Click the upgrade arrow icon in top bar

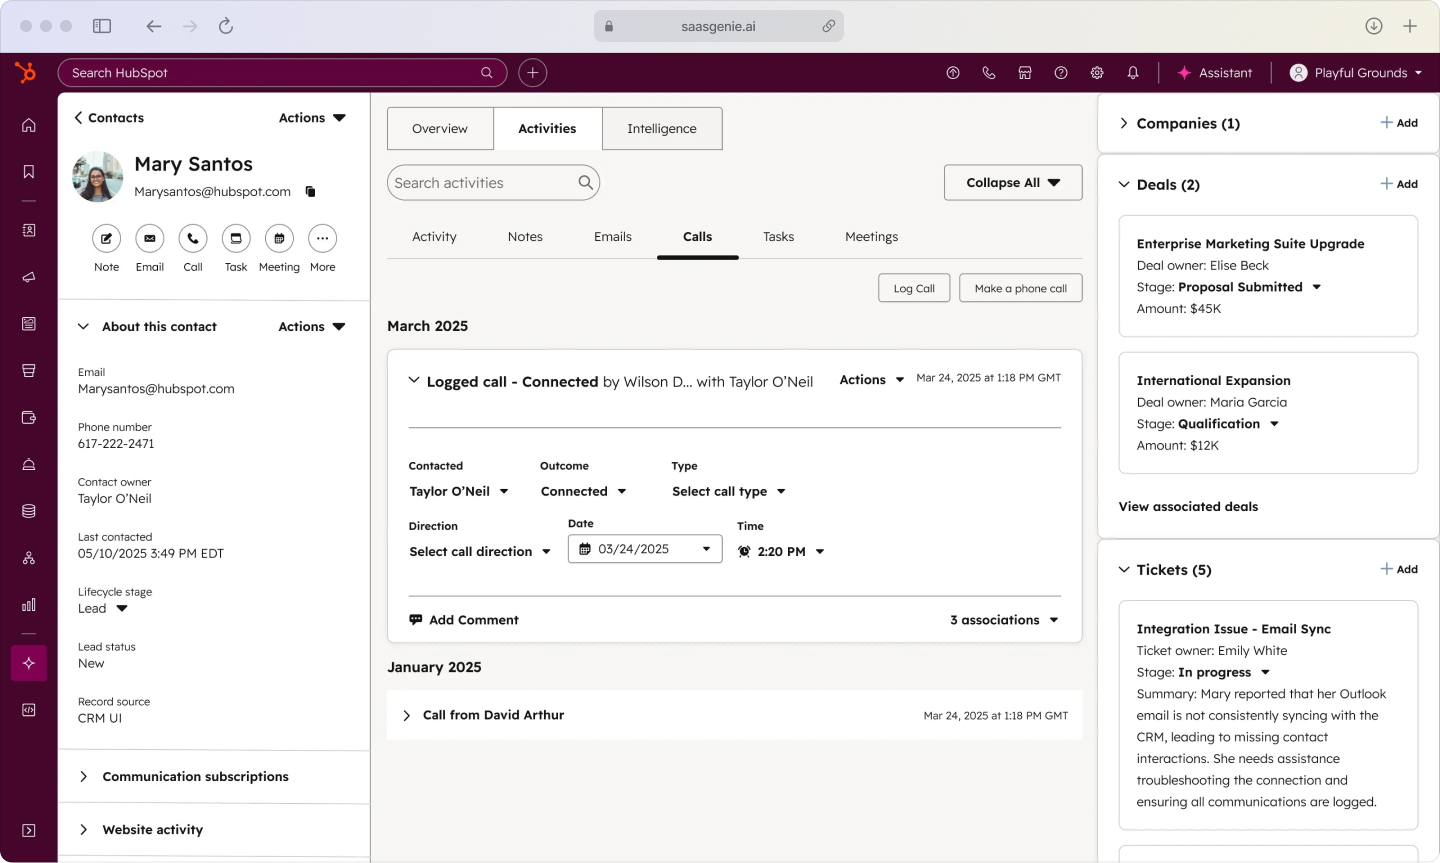pyautogui.click(x=953, y=73)
